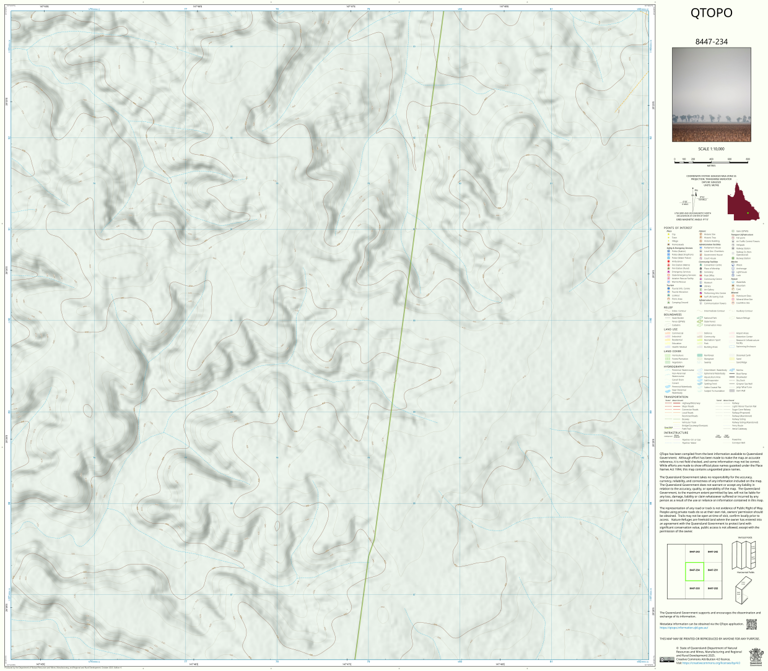Open the QTopo application web link
Viewport: 768px width, 671px height.
684,627
